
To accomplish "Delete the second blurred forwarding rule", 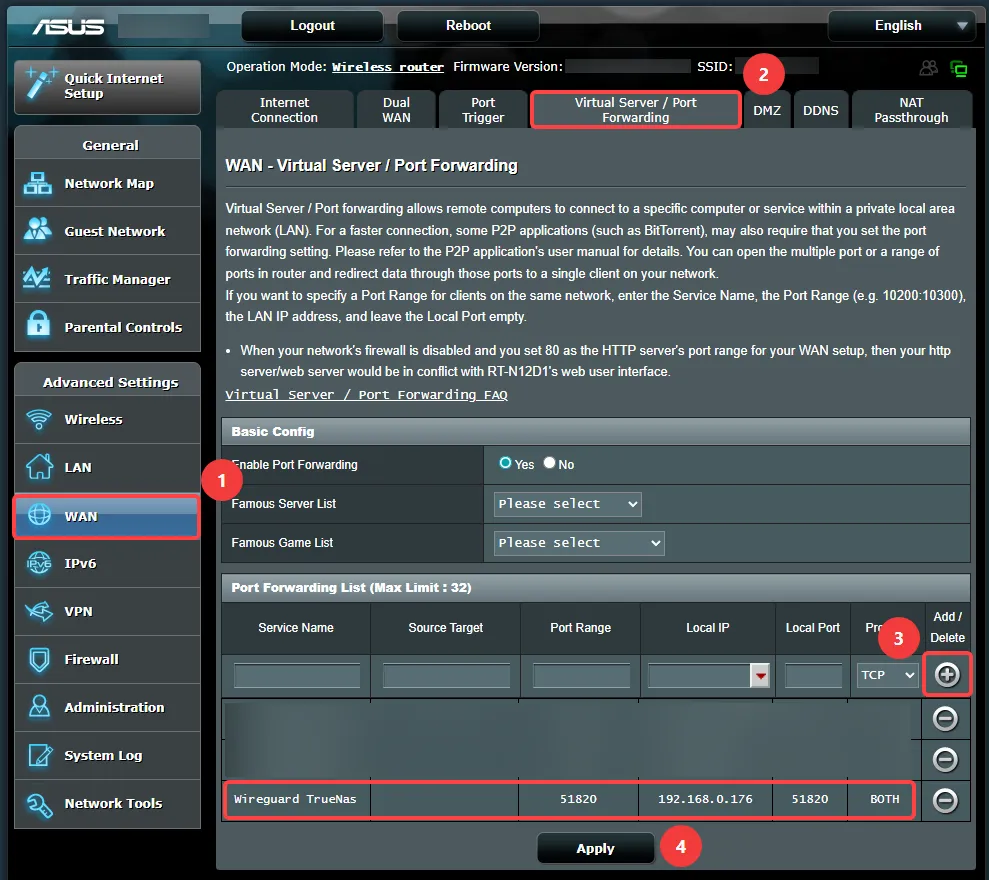I will (945, 760).
